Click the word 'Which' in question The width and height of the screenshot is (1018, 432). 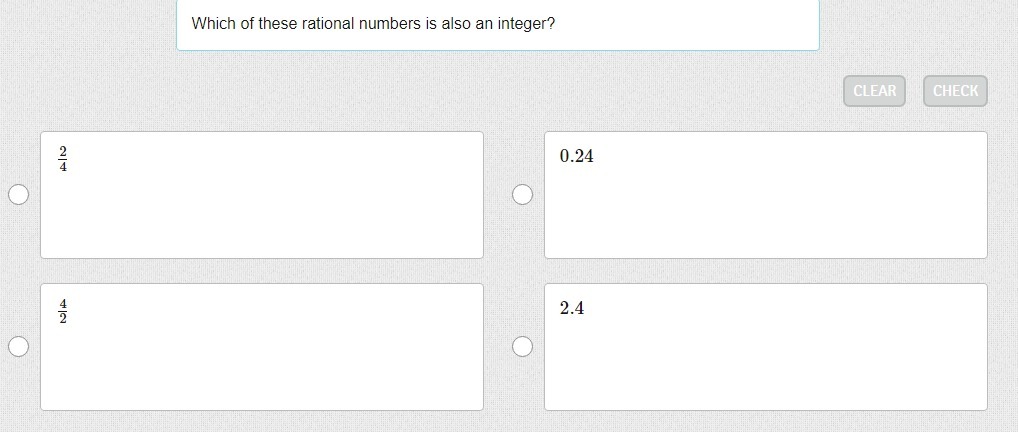pyautogui.click(x=212, y=23)
